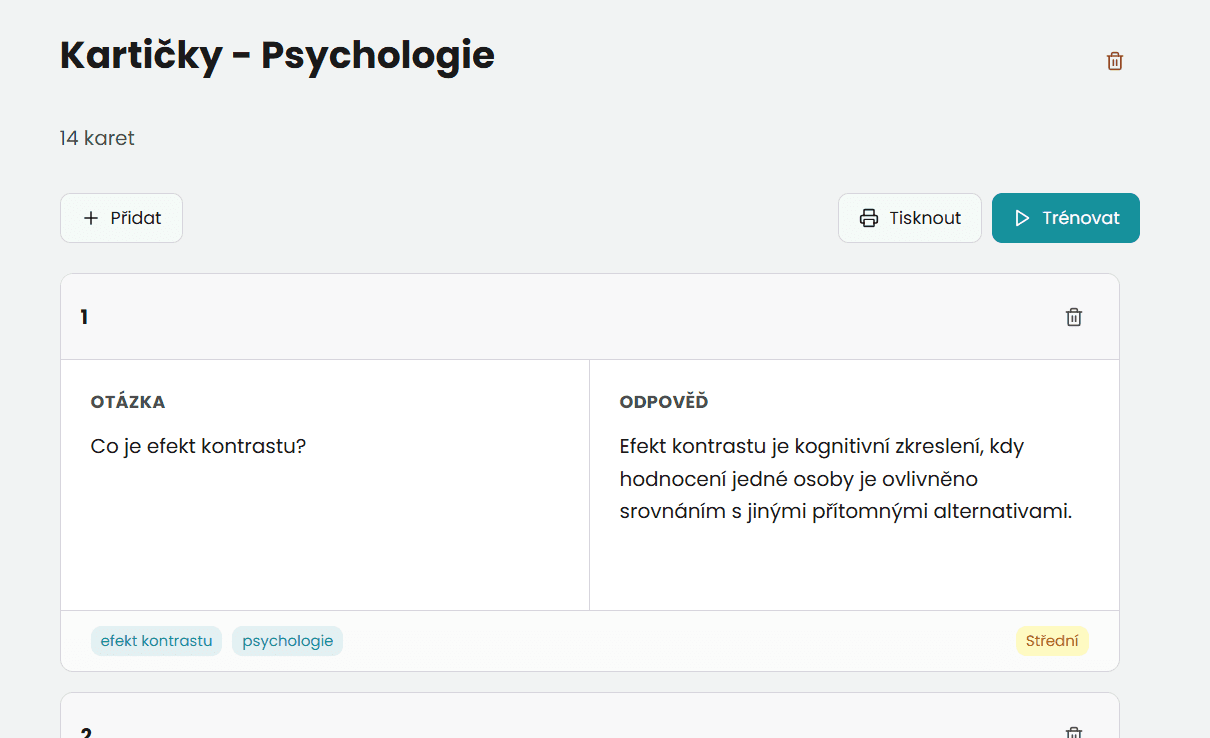
Task: Click the remove icon in card 1 header
Action: (x=1073, y=316)
